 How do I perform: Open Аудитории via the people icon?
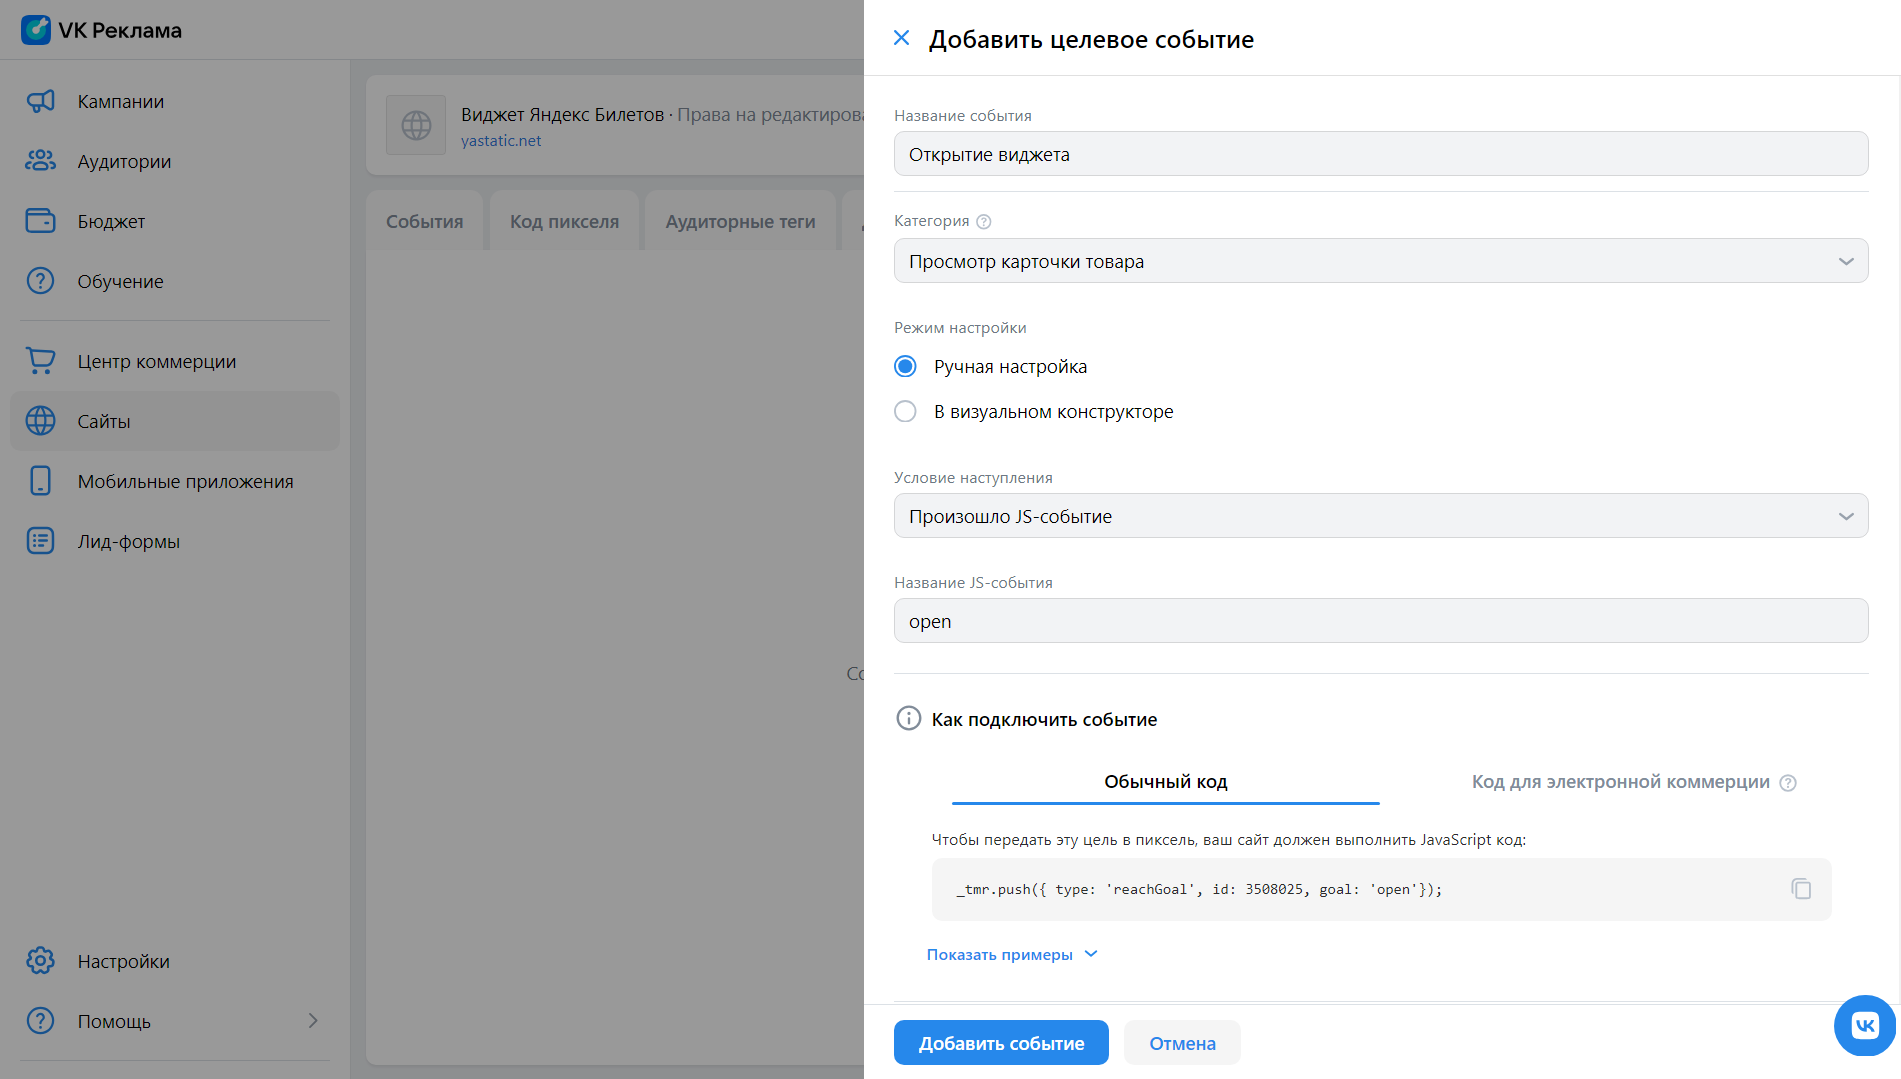pos(40,161)
